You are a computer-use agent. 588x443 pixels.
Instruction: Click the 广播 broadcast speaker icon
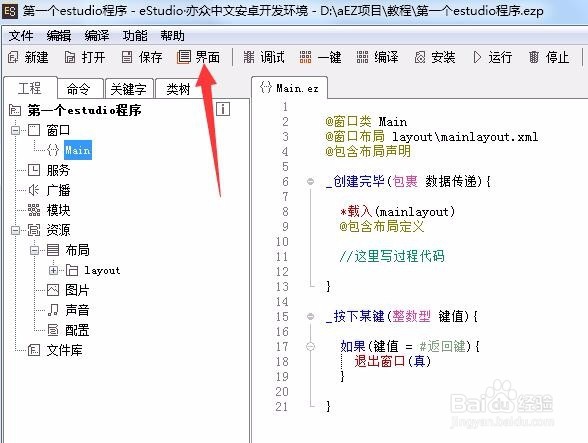34,190
